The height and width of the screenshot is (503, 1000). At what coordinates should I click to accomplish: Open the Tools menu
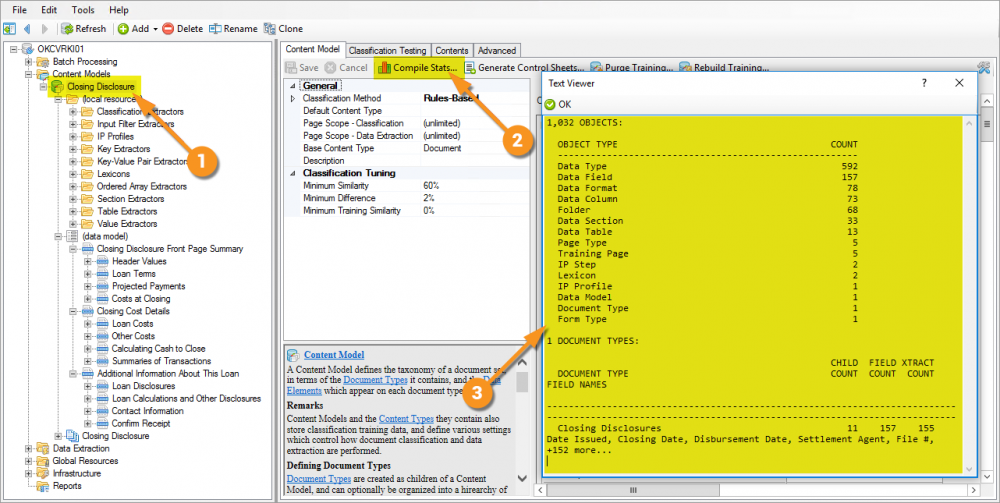[x=83, y=9]
